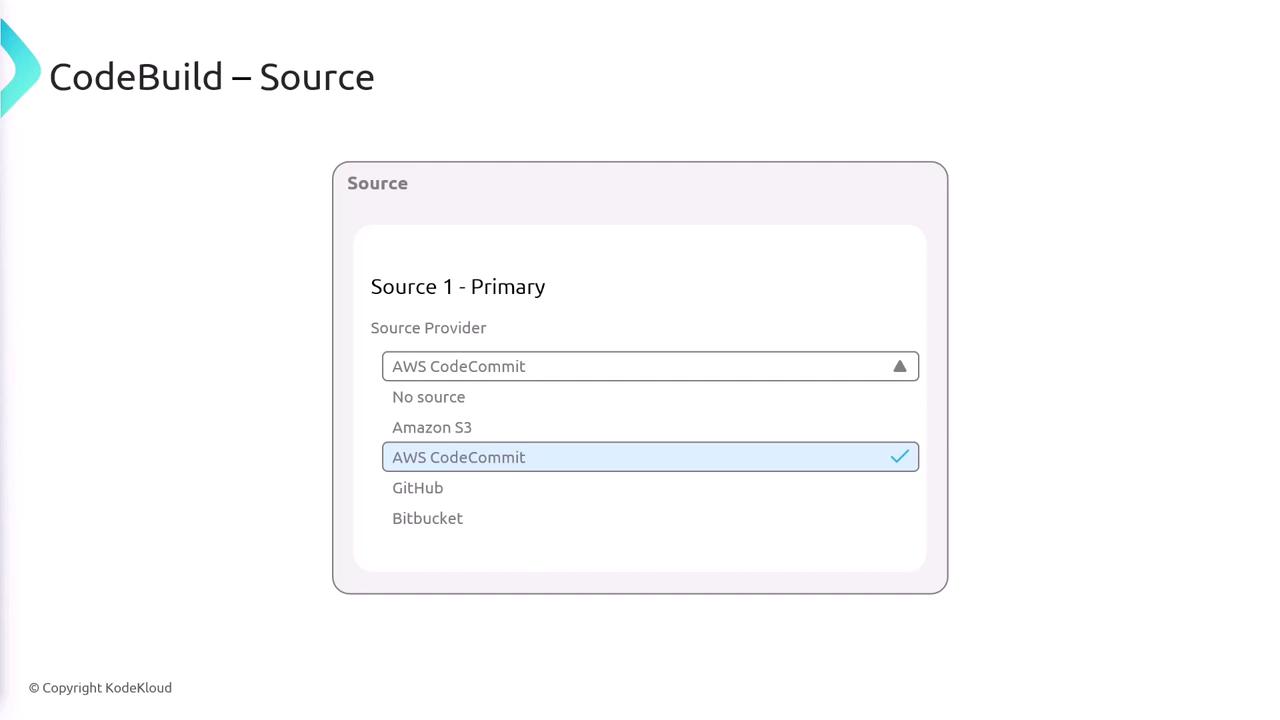
Task: Click the Source Provider field label
Action: tap(428, 328)
